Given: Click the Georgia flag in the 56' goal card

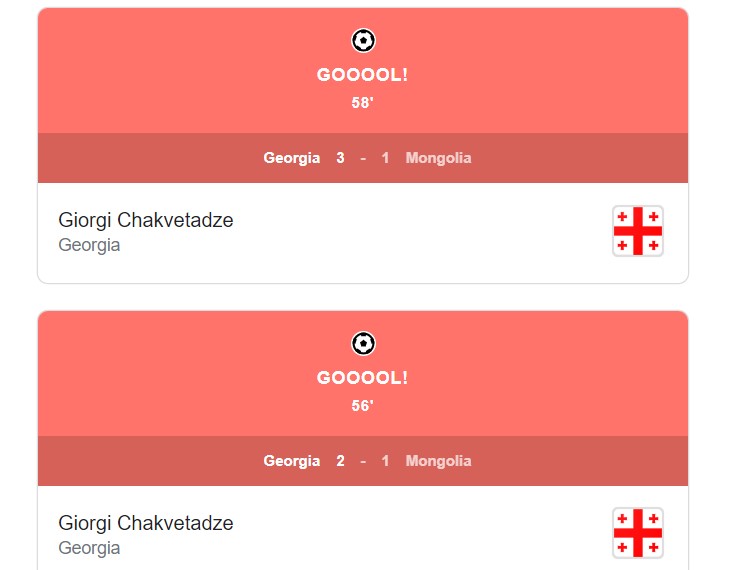Looking at the screenshot, I should 638,533.
